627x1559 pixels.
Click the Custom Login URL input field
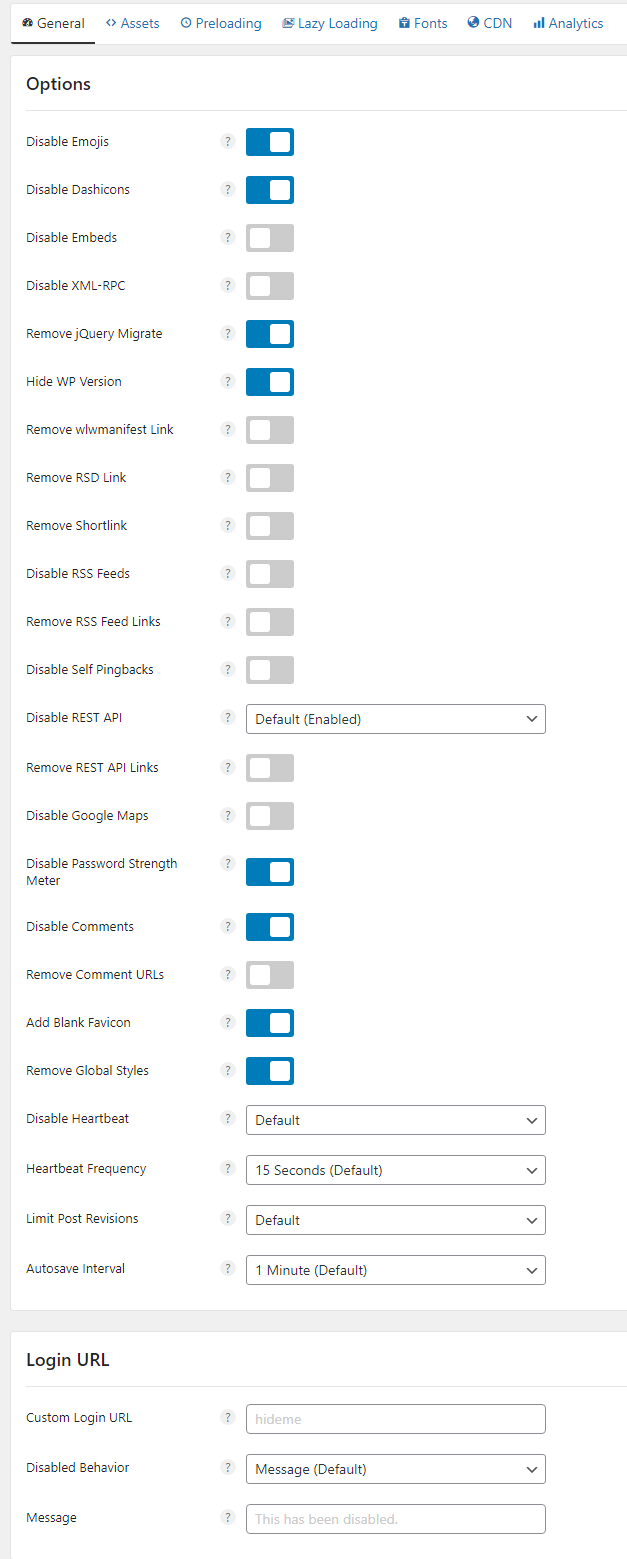click(x=396, y=1419)
